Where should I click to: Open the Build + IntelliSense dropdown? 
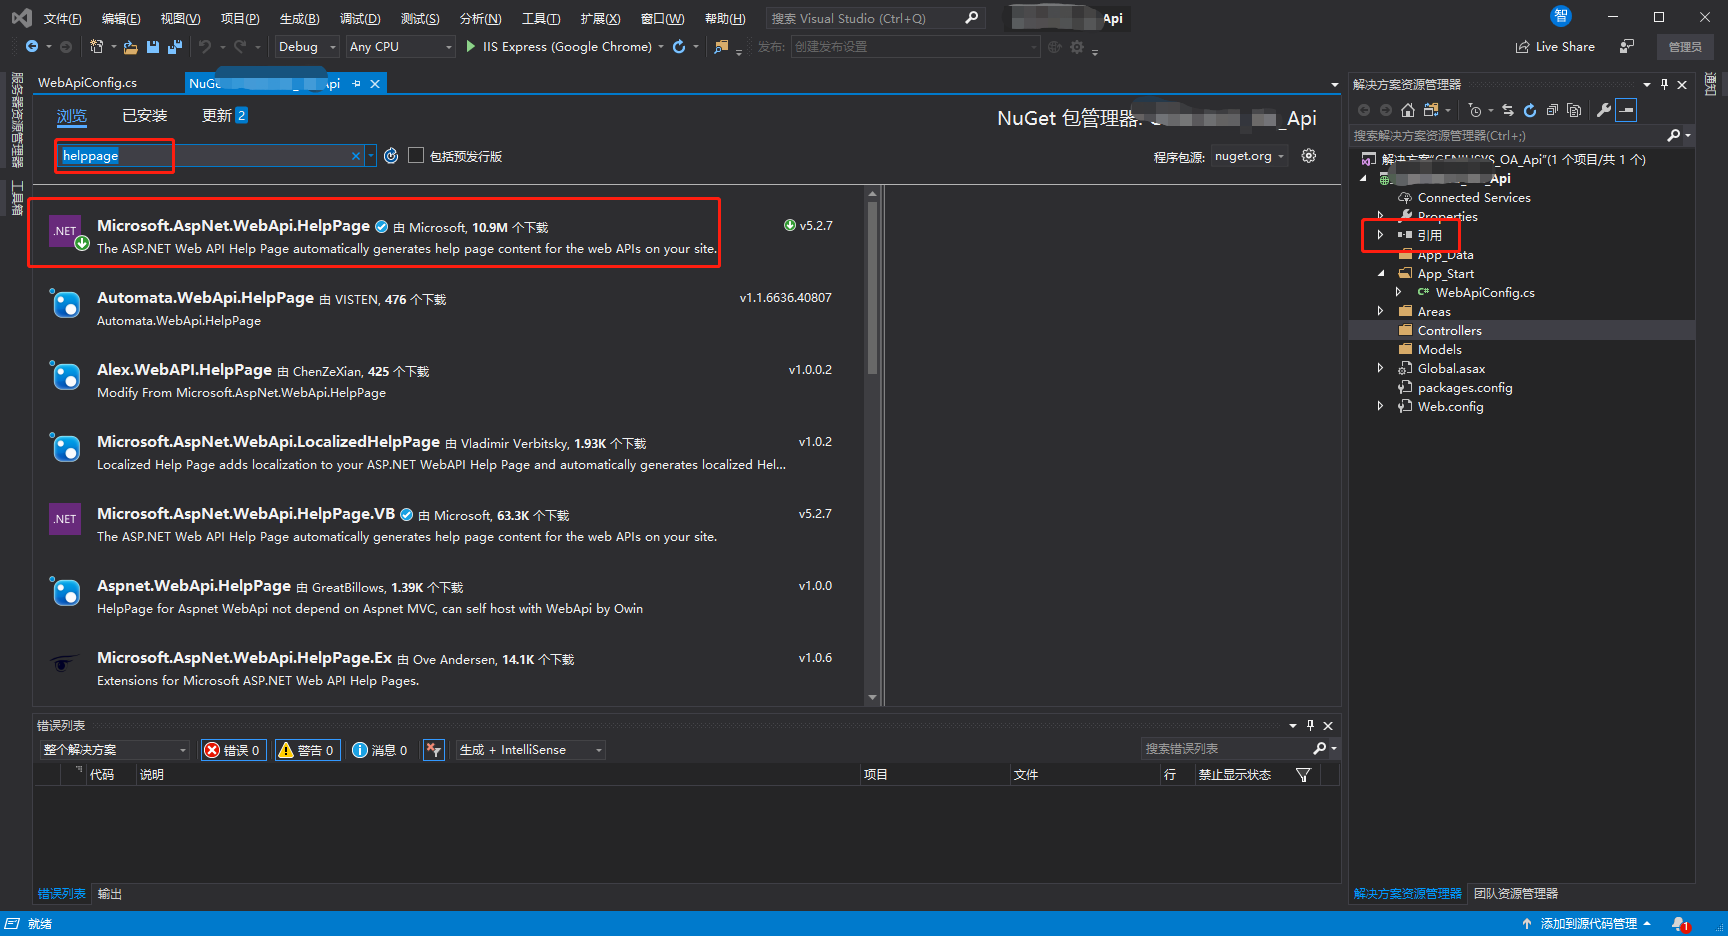(531, 750)
